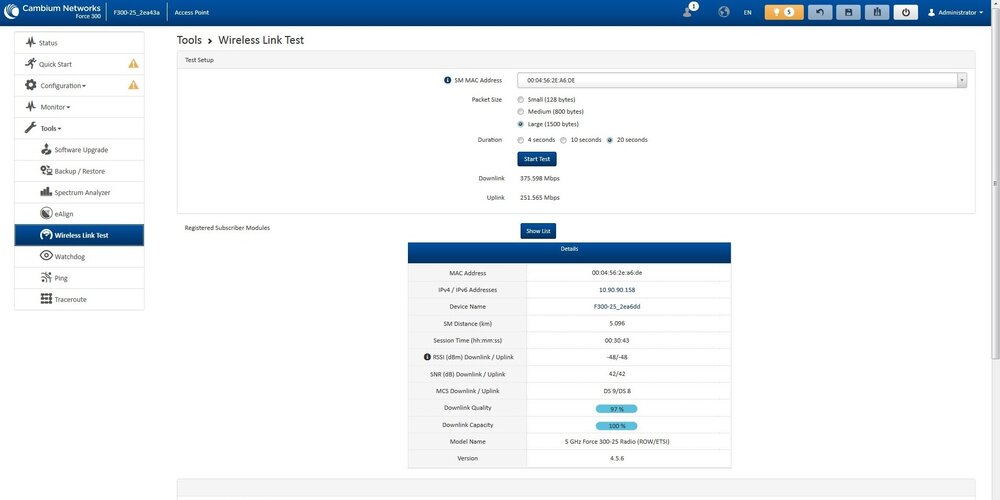The width and height of the screenshot is (1000, 500).
Task: Click the save configuration floppy icon
Action: (x=849, y=12)
